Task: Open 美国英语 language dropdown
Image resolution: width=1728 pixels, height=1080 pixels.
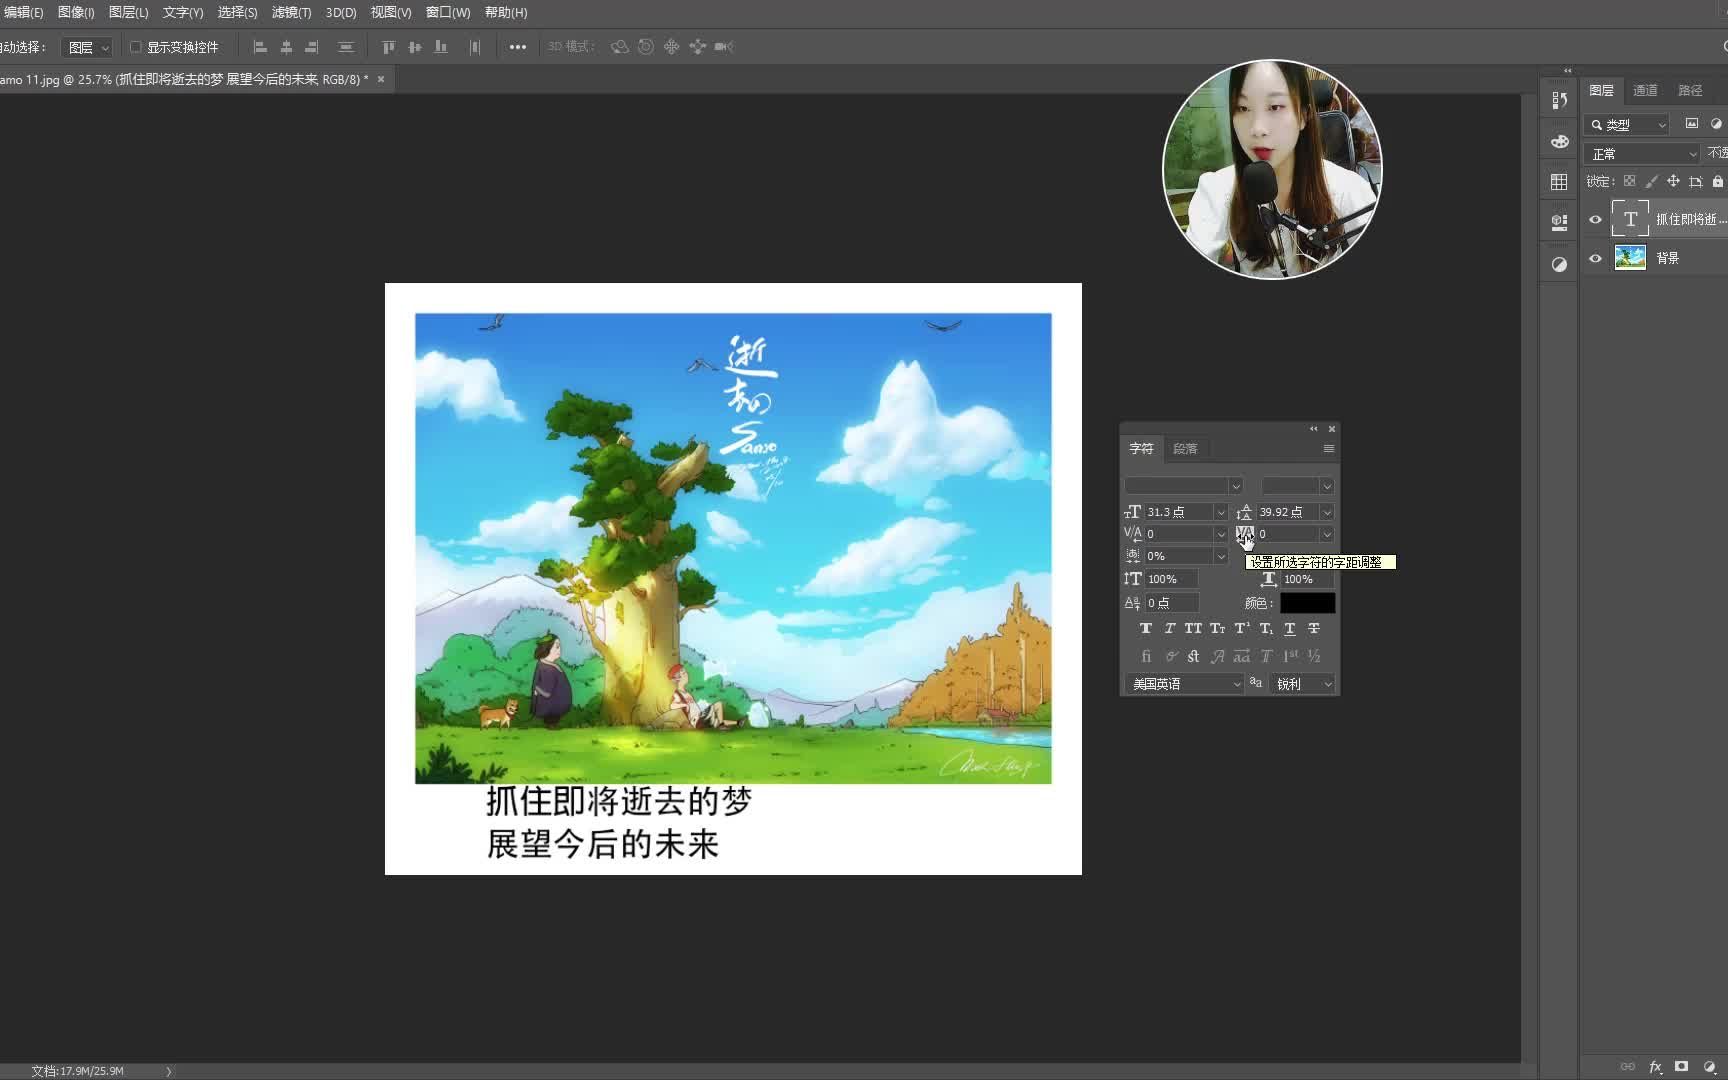Action: tap(1184, 684)
